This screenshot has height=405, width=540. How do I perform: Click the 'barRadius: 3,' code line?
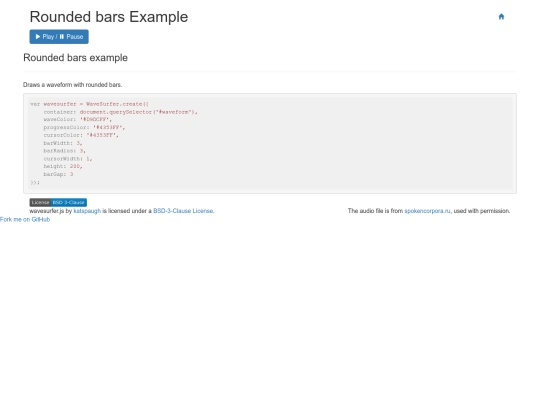[64, 151]
